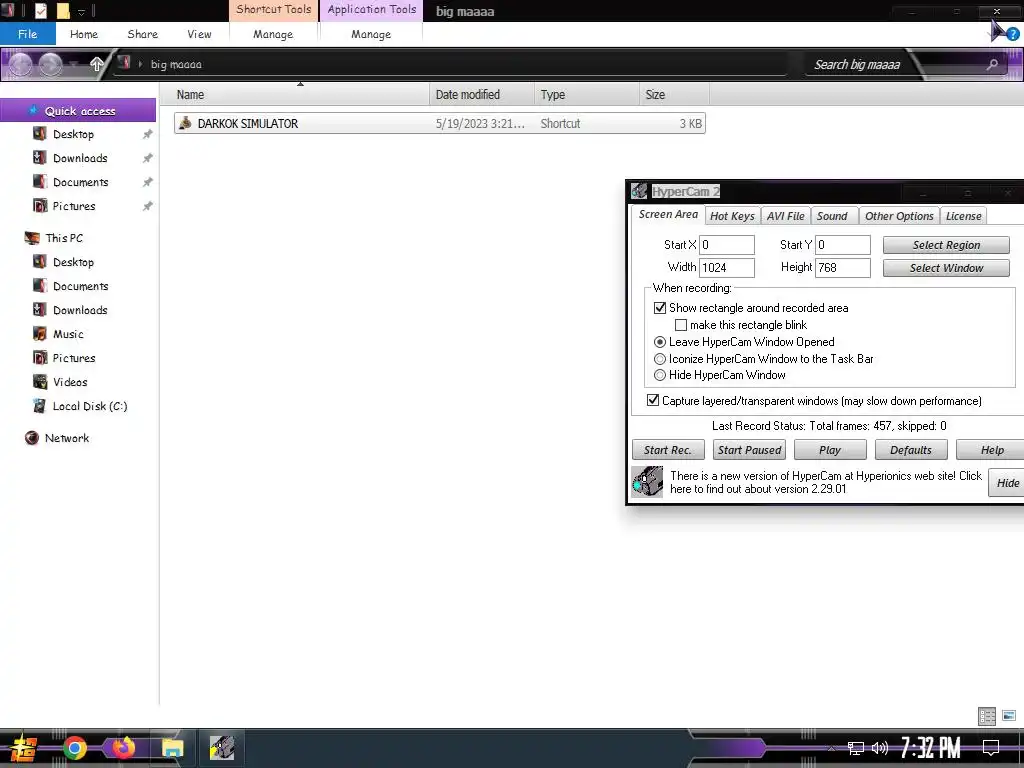Select Iconize HyperCam Window to Task Bar
Image resolution: width=1024 pixels, height=768 pixels.
[x=660, y=359]
